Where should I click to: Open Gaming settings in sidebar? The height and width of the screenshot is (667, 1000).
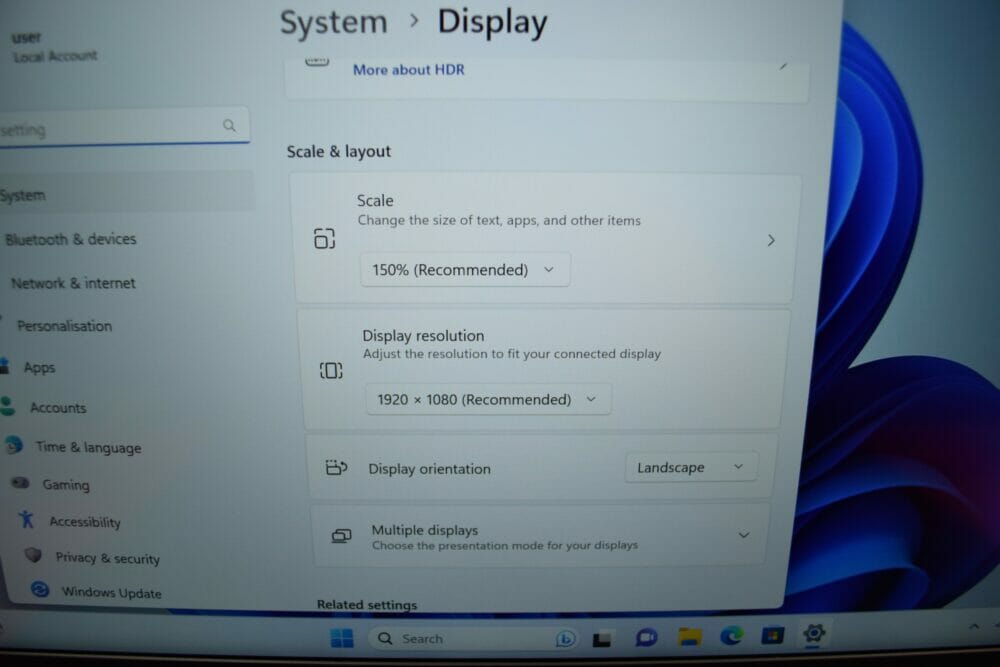point(66,485)
